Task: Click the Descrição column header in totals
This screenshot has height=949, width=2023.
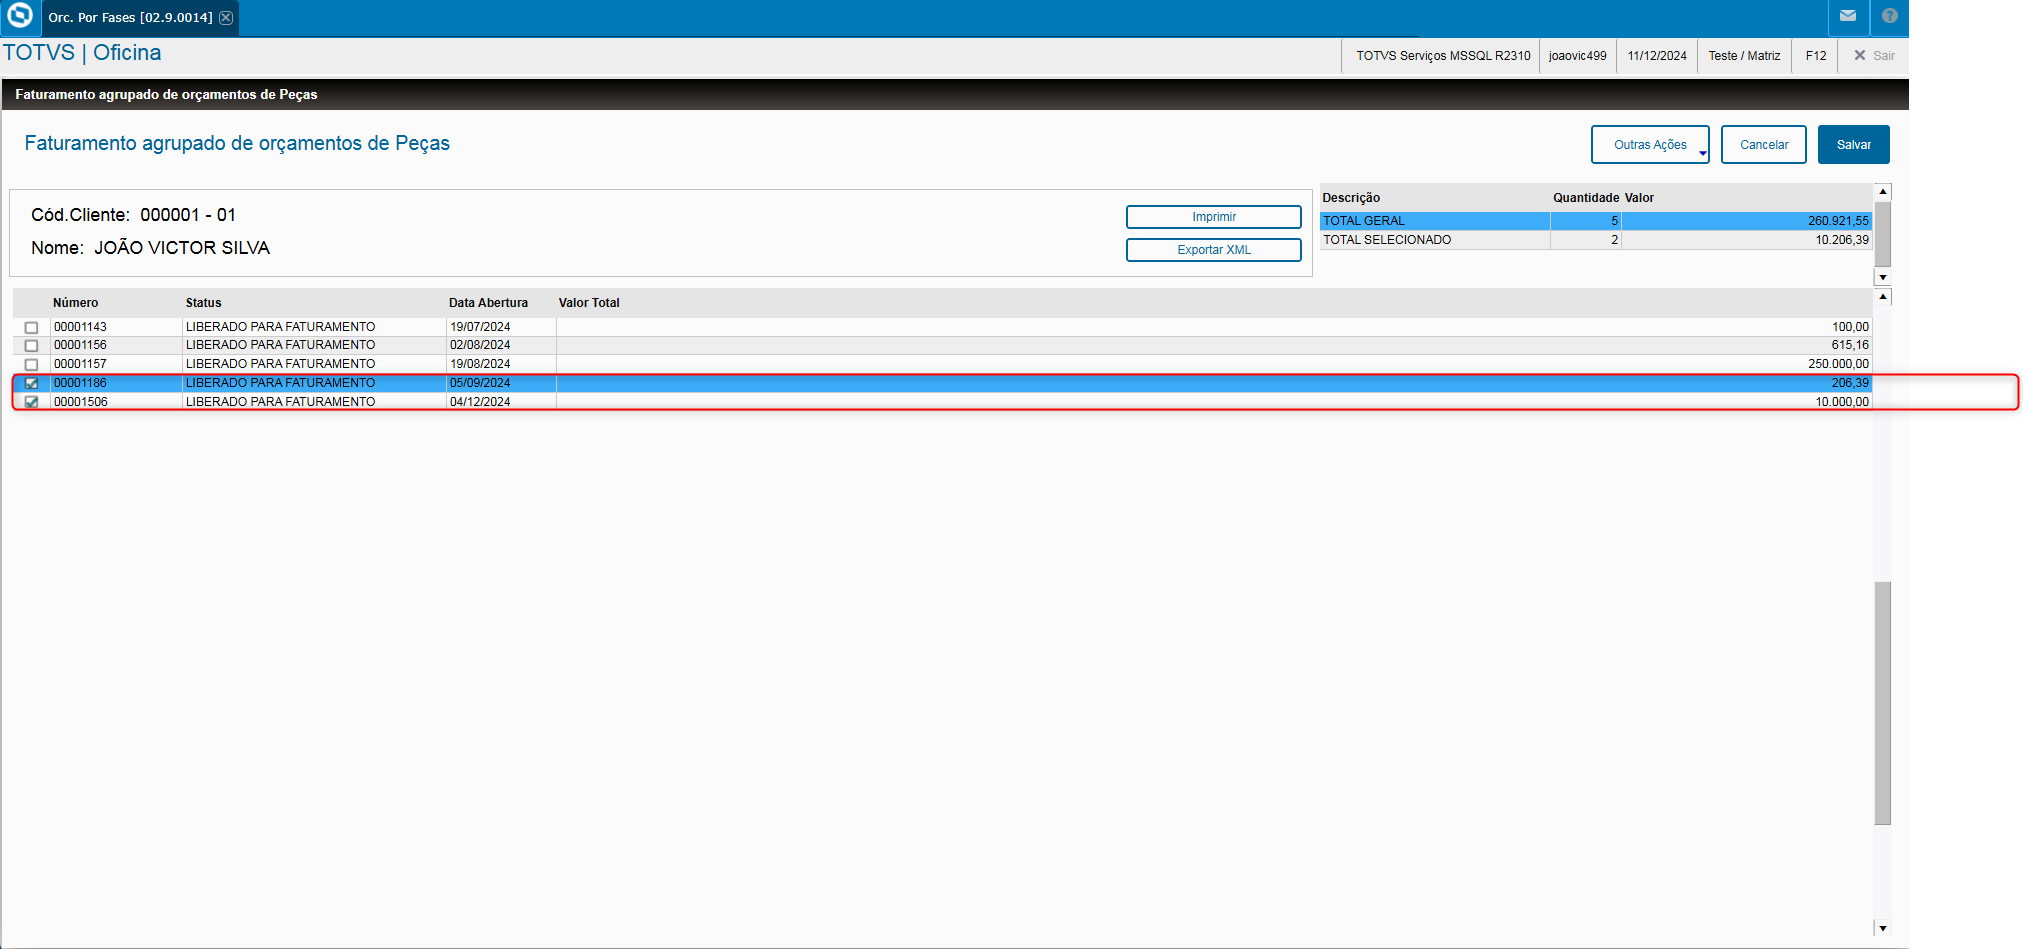Action: pyautogui.click(x=1351, y=198)
